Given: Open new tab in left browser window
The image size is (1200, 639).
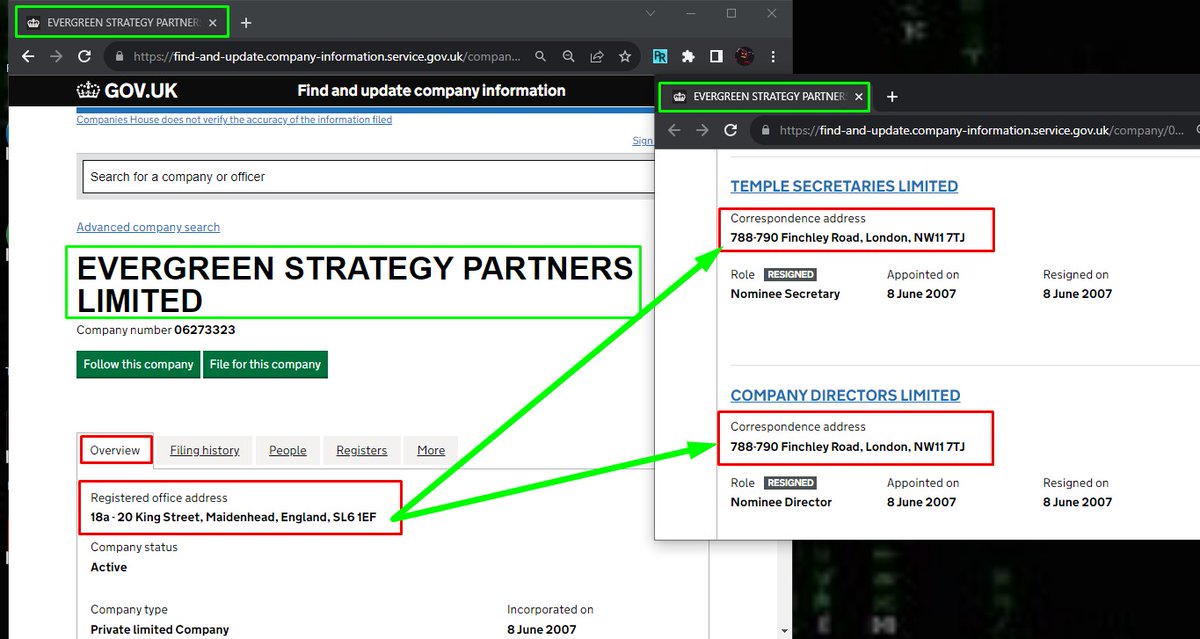Looking at the screenshot, I should (x=246, y=22).
